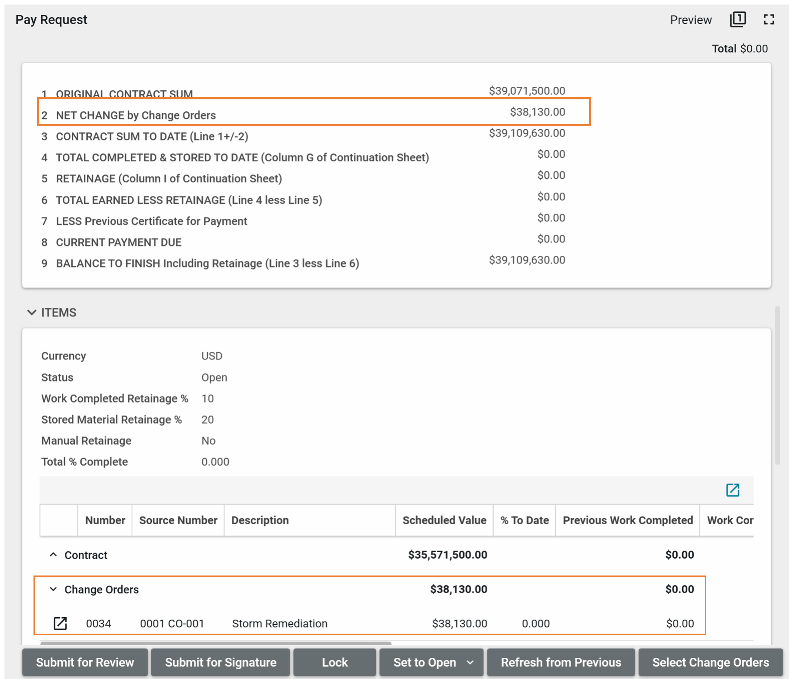This screenshot has height=679, width=789.
Task: Click the Previous Work Completed column header
Action: pyautogui.click(x=627, y=520)
